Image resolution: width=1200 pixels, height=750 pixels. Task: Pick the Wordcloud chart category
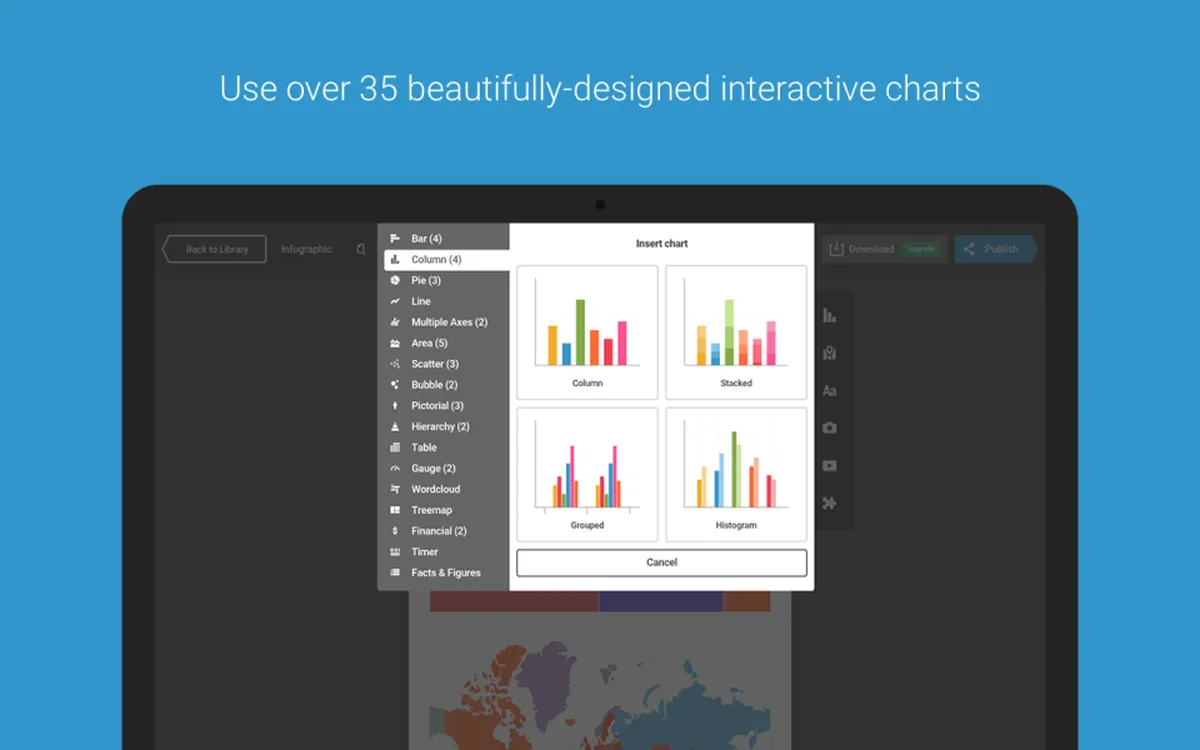pyautogui.click(x=443, y=489)
